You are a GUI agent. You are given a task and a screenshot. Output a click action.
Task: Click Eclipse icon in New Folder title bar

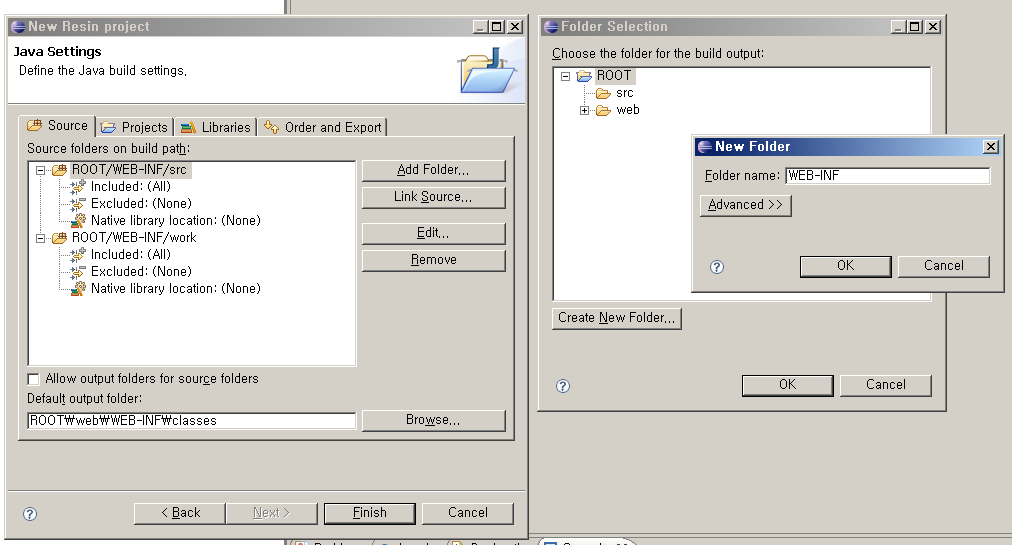(705, 147)
